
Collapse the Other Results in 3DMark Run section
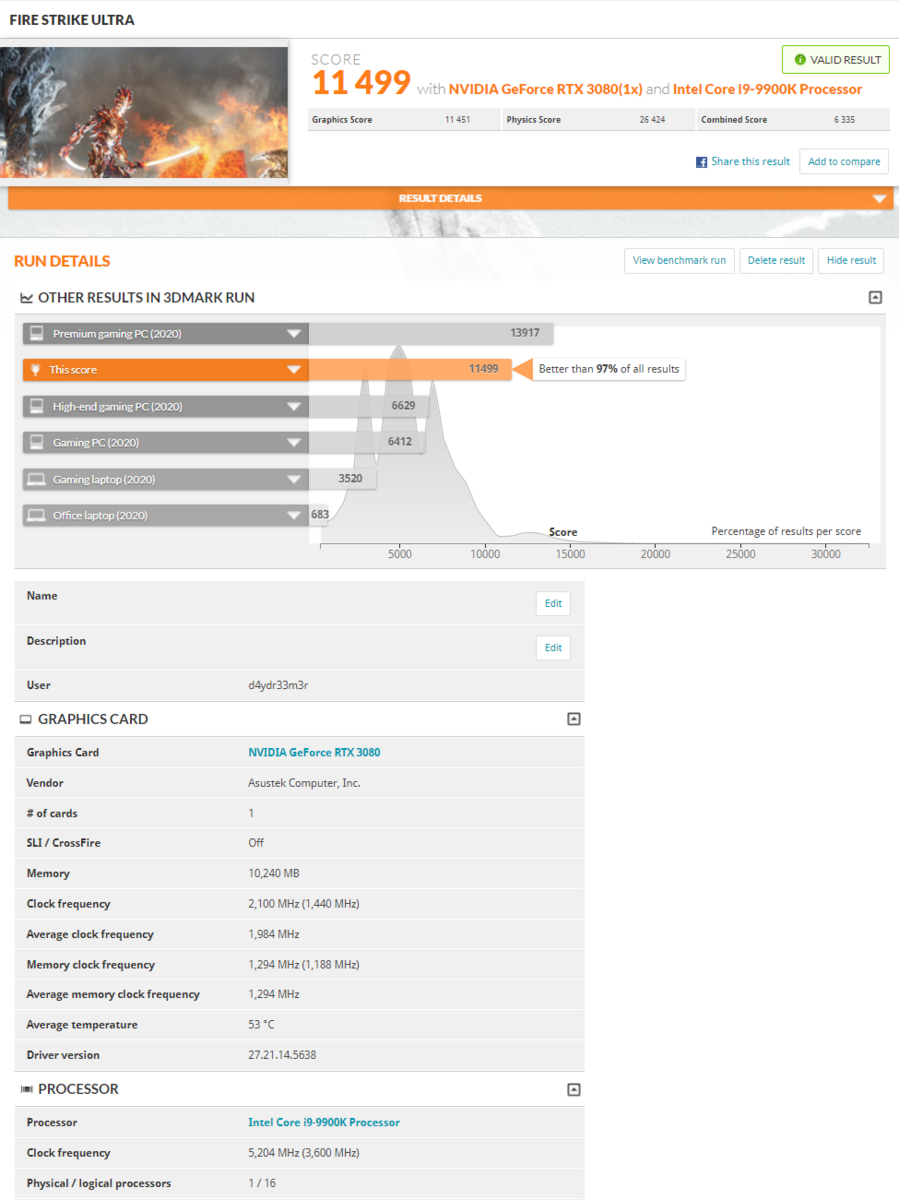coord(875,298)
